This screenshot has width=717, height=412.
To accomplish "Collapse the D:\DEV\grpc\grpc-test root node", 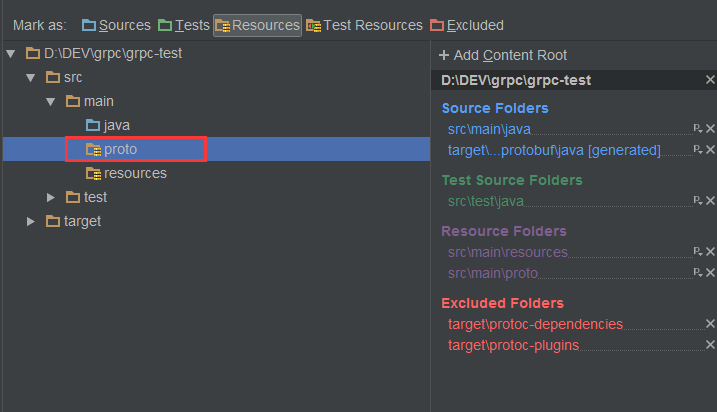I will [11, 54].
